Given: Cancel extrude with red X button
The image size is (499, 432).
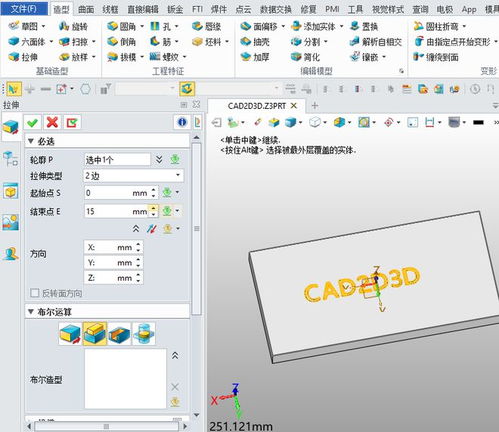Looking at the screenshot, I should pyautogui.click(x=52, y=123).
